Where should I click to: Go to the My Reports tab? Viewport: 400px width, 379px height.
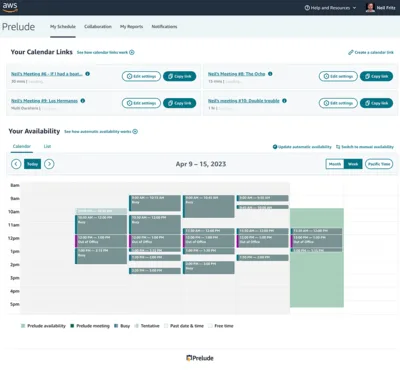[131, 27]
